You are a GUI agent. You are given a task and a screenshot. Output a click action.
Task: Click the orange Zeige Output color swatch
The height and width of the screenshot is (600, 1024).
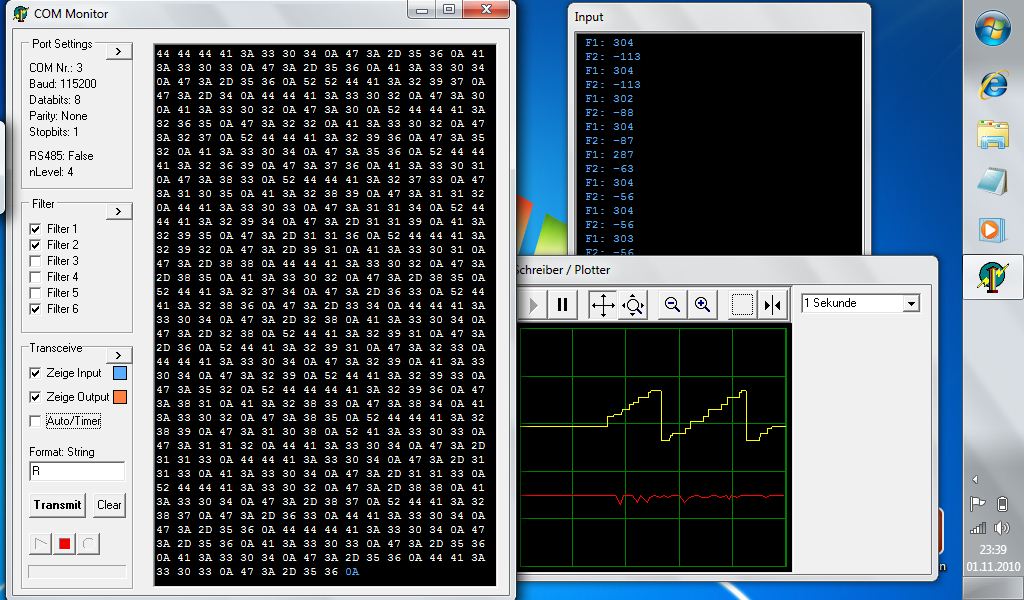[120, 397]
